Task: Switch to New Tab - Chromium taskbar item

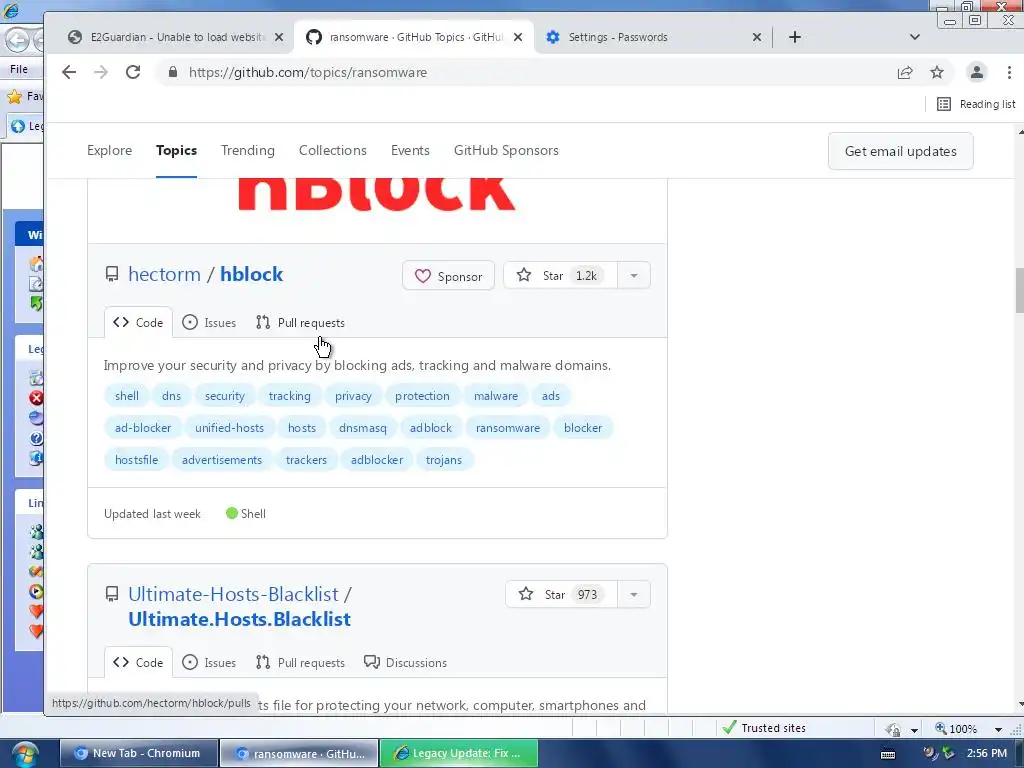Action: pyautogui.click(x=138, y=753)
